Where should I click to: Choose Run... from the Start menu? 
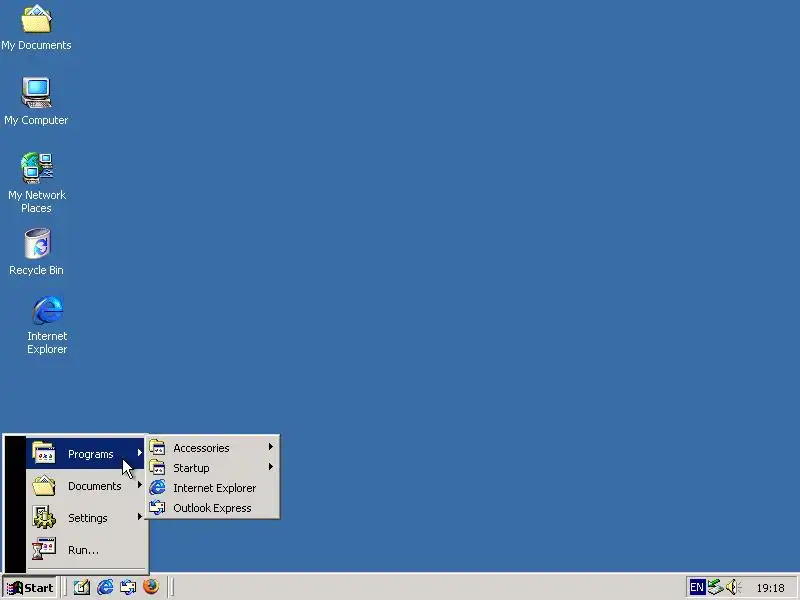pyautogui.click(x=86, y=550)
